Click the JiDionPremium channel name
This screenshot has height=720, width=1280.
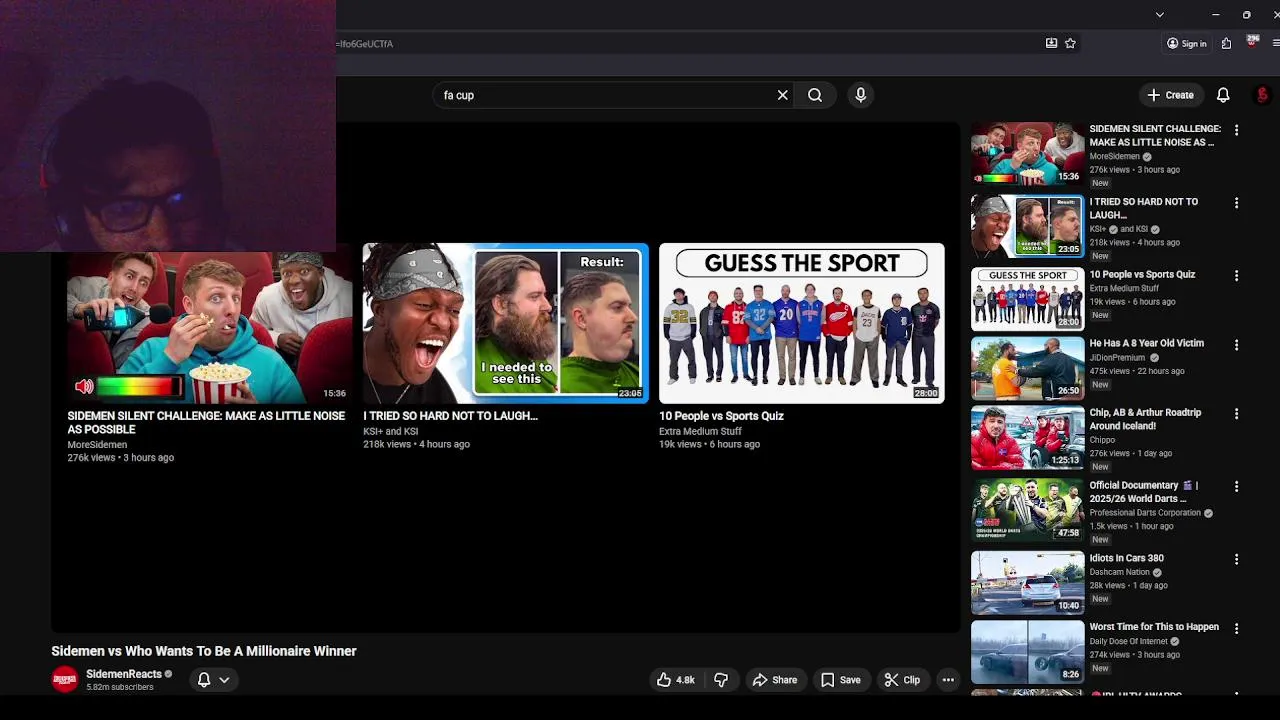pyautogui.click(x=1117, y=357)
